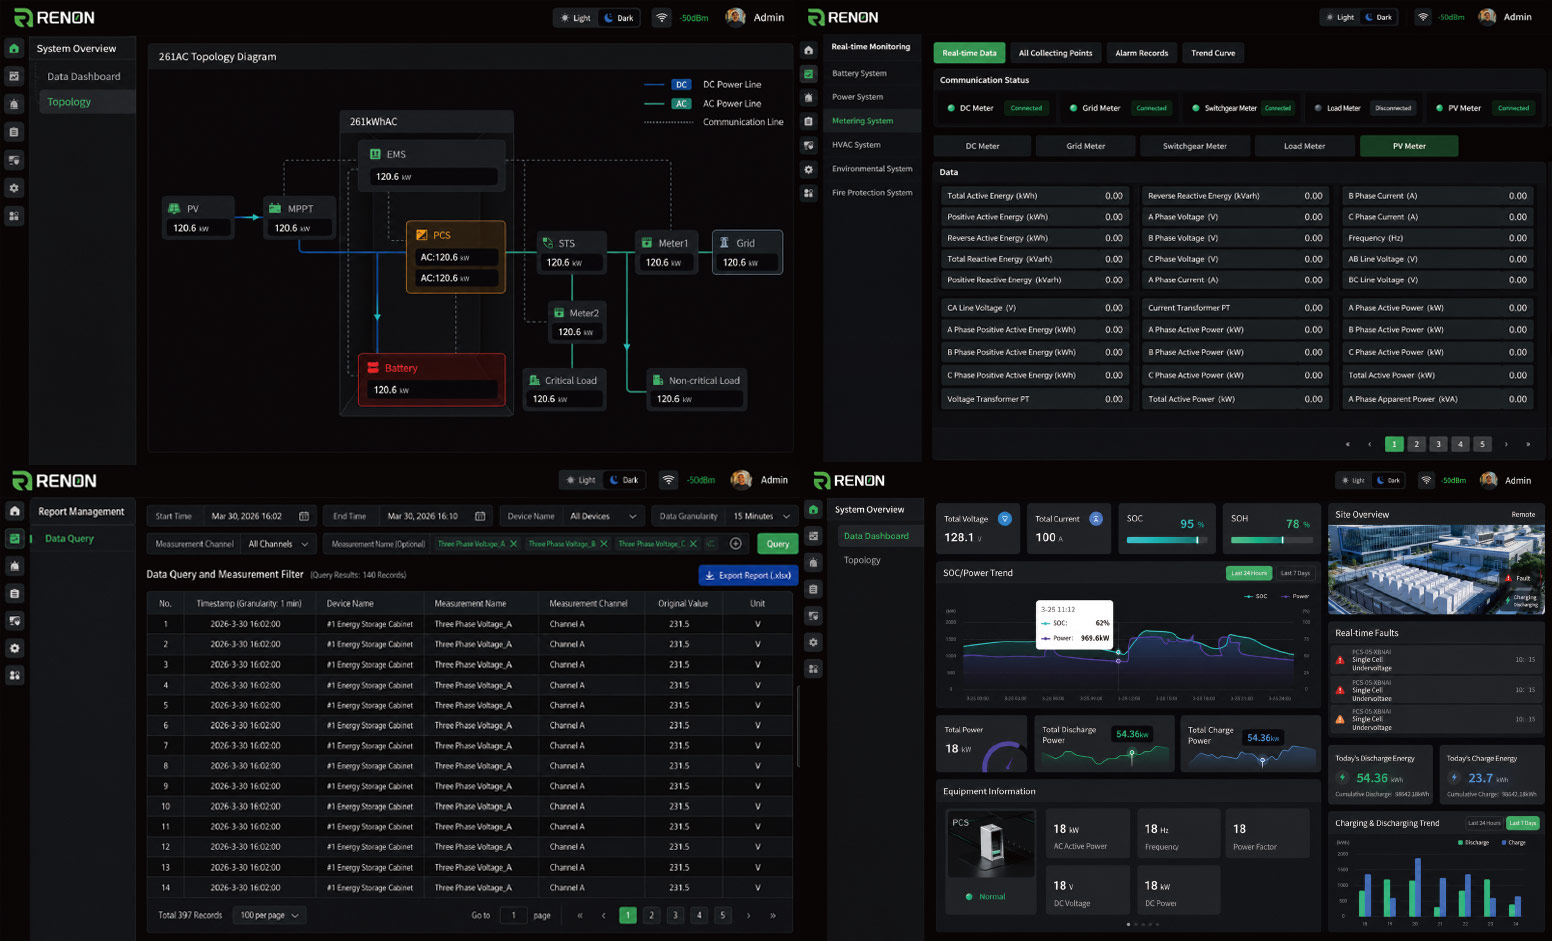Click the SOH 78% progress bar
Viewport: 1552px width, 941px height.
[1271, 540]
